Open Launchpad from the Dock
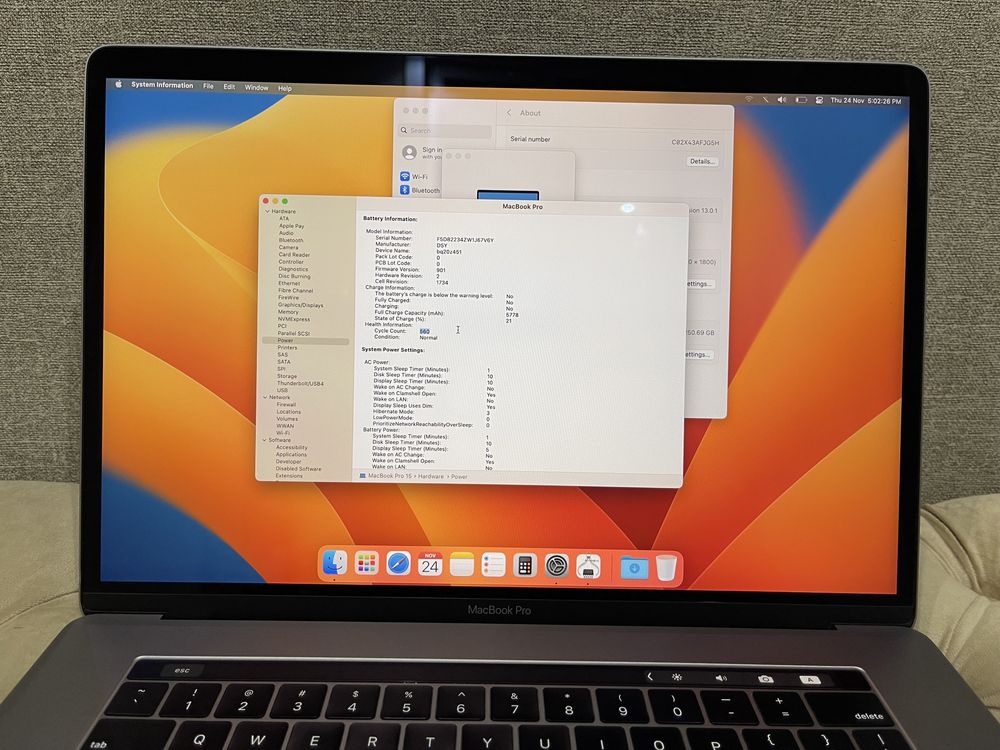The image size is (1000, 750). coord(366,563)
